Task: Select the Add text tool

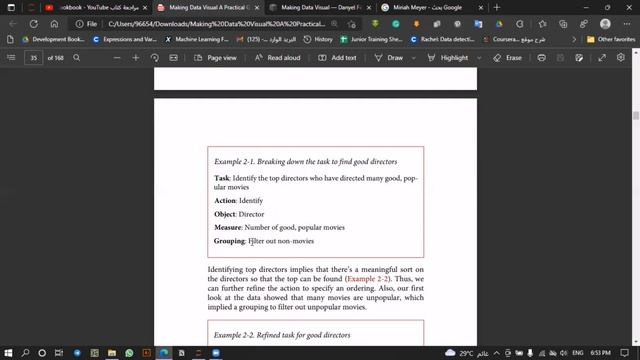Action: point(337,58)
